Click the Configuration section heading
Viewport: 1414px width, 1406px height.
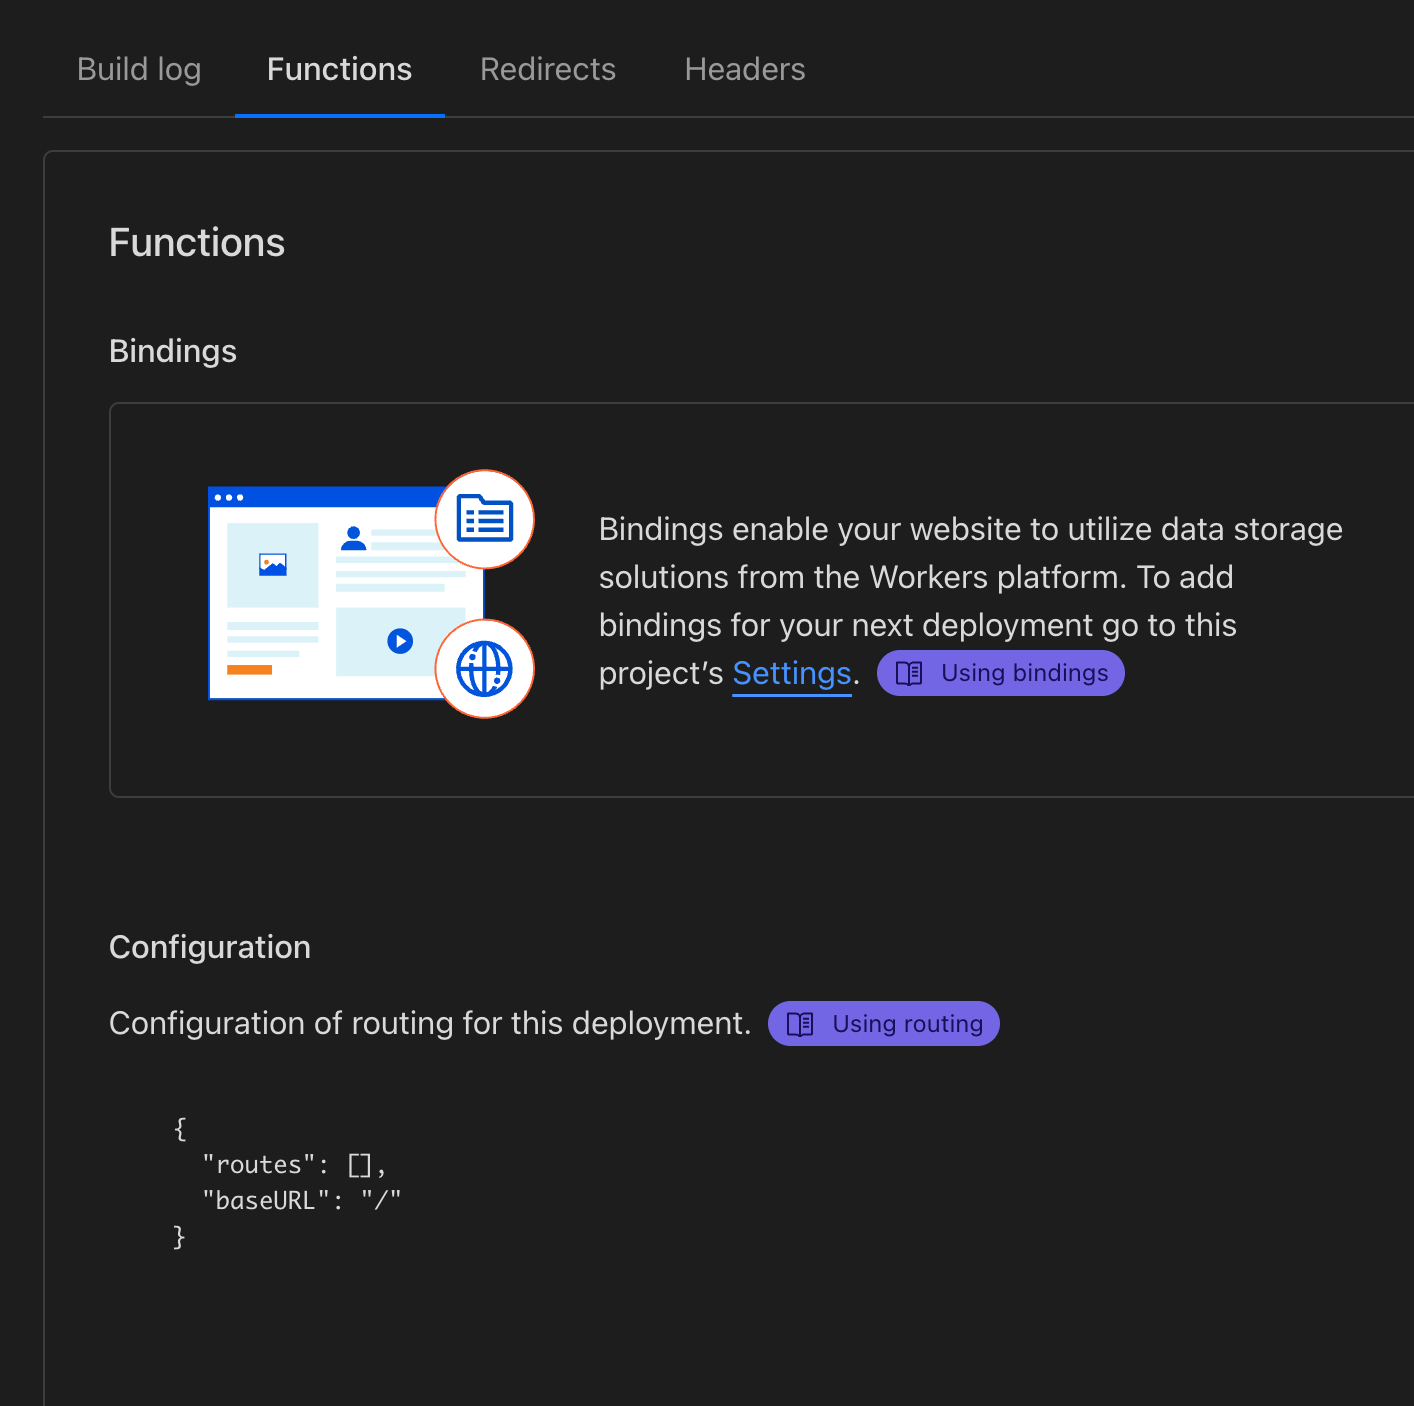210,947
